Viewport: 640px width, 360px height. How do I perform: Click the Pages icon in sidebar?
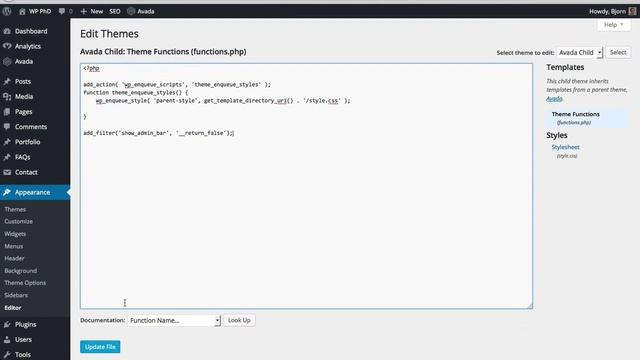coord(7,111)
